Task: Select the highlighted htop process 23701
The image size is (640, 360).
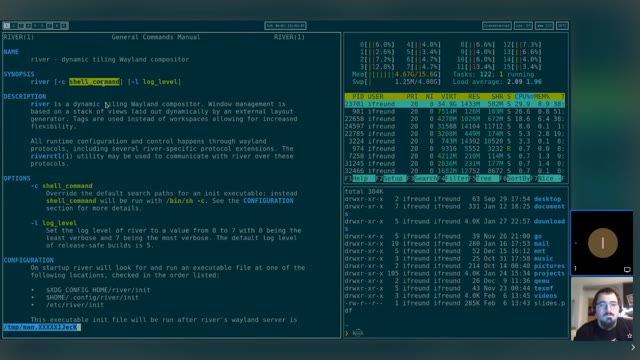Action: point(455,104)
